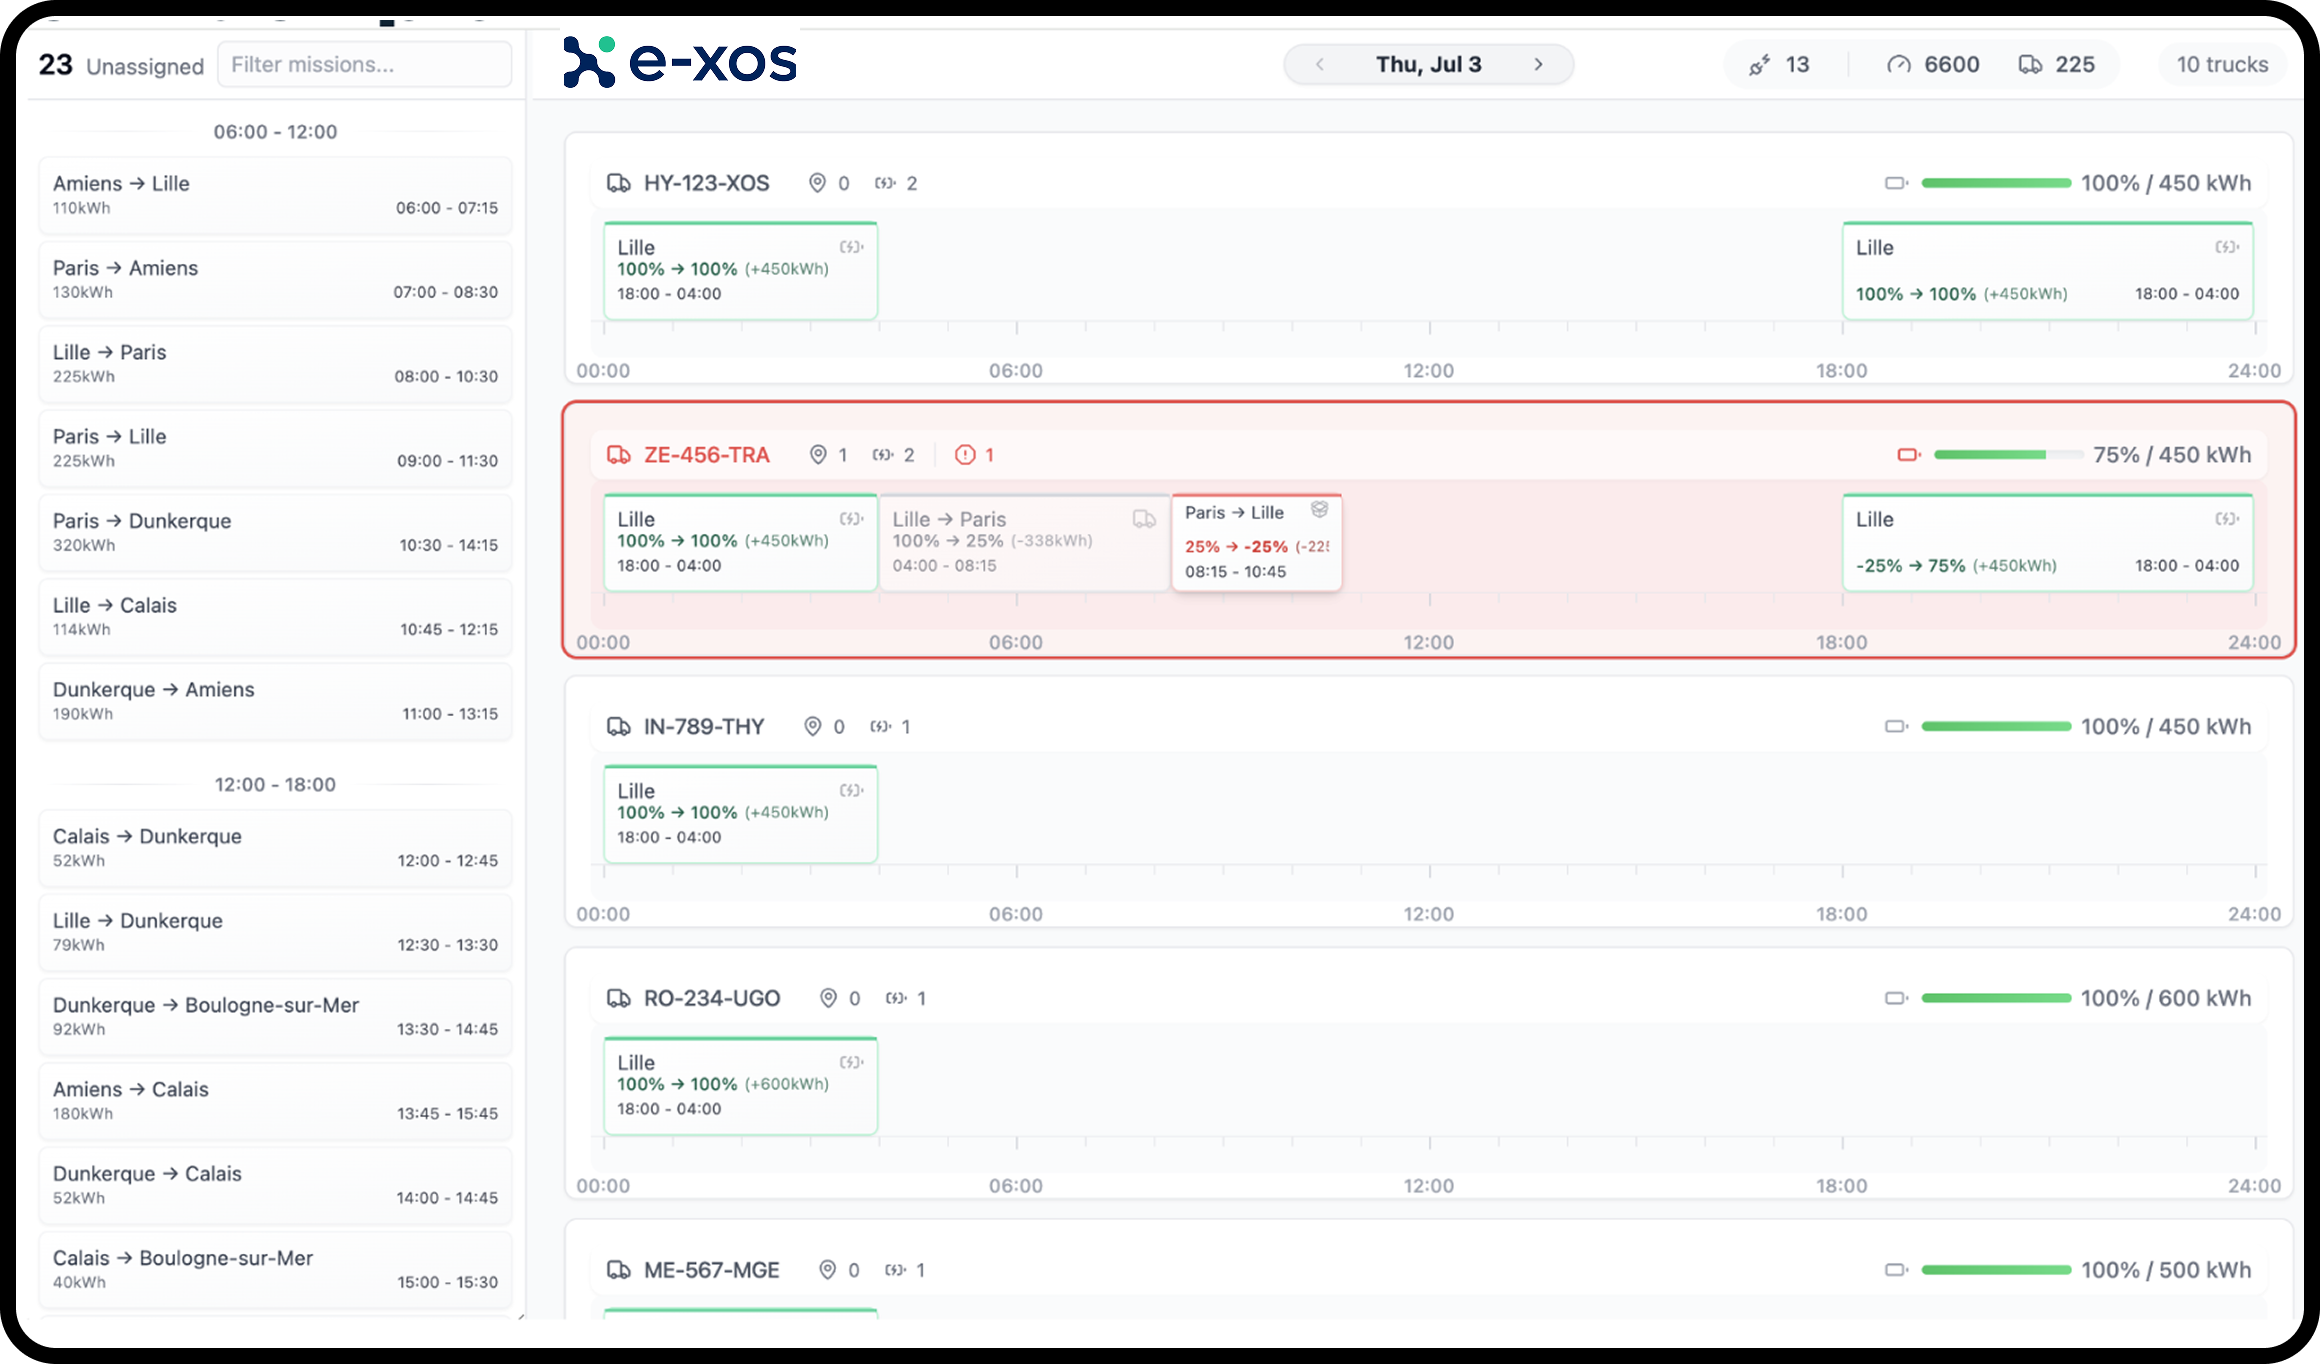Advance to next day with right chevron
This screenshot has height=1364, width=2320.
point(1538,65)
